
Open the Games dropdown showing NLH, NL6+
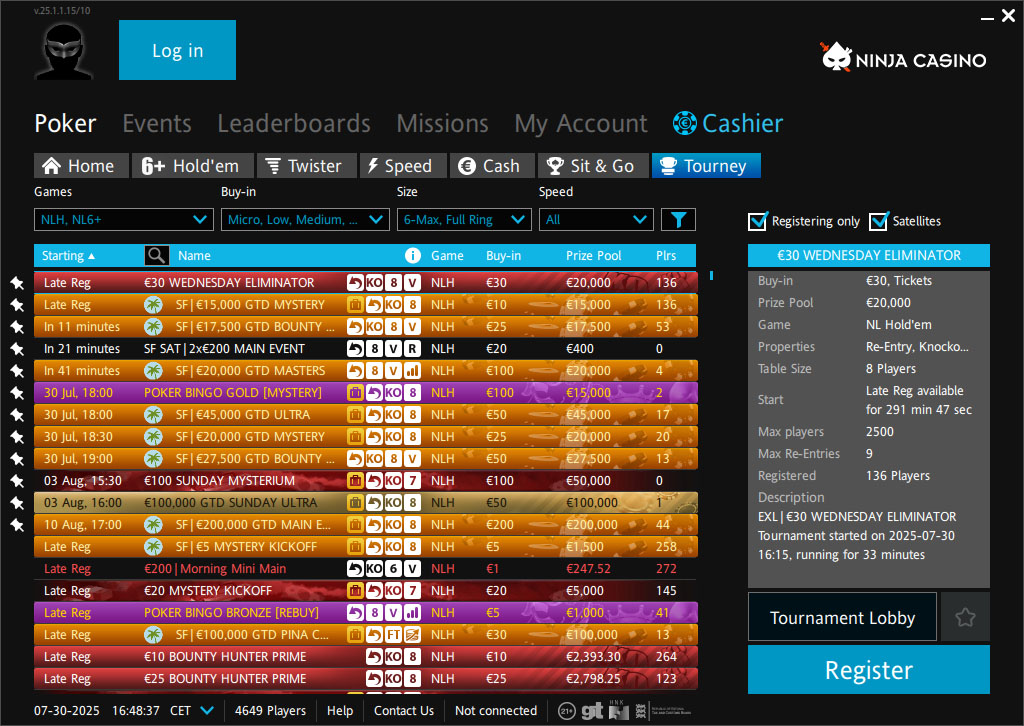point(123,219)
